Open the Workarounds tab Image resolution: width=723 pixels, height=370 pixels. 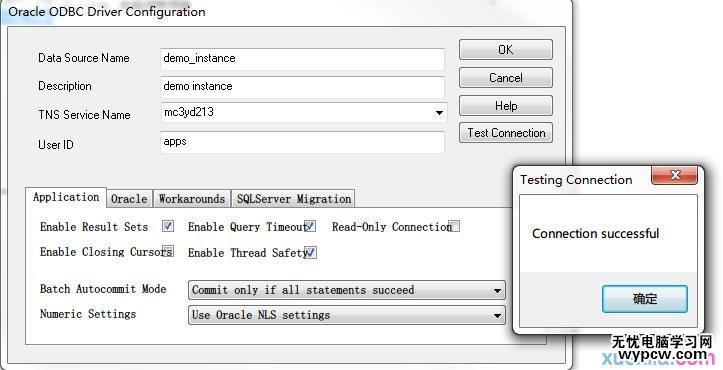point(192,199)
